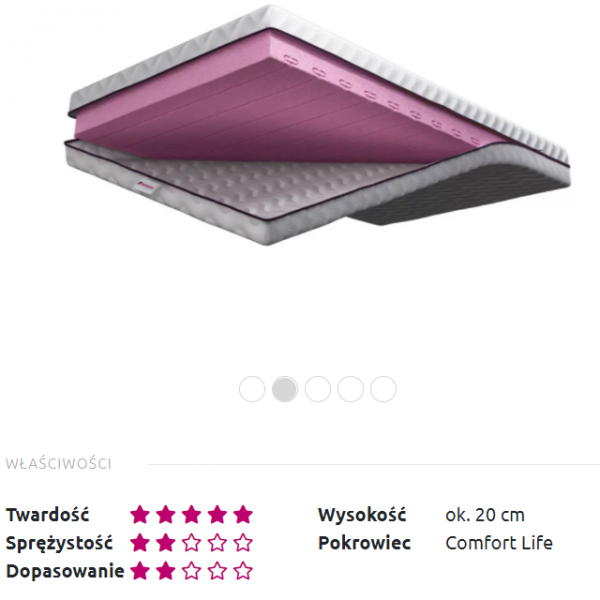Select the fourth carousel dot
Viewport: 600px width, 600px height.
[351, 389]
